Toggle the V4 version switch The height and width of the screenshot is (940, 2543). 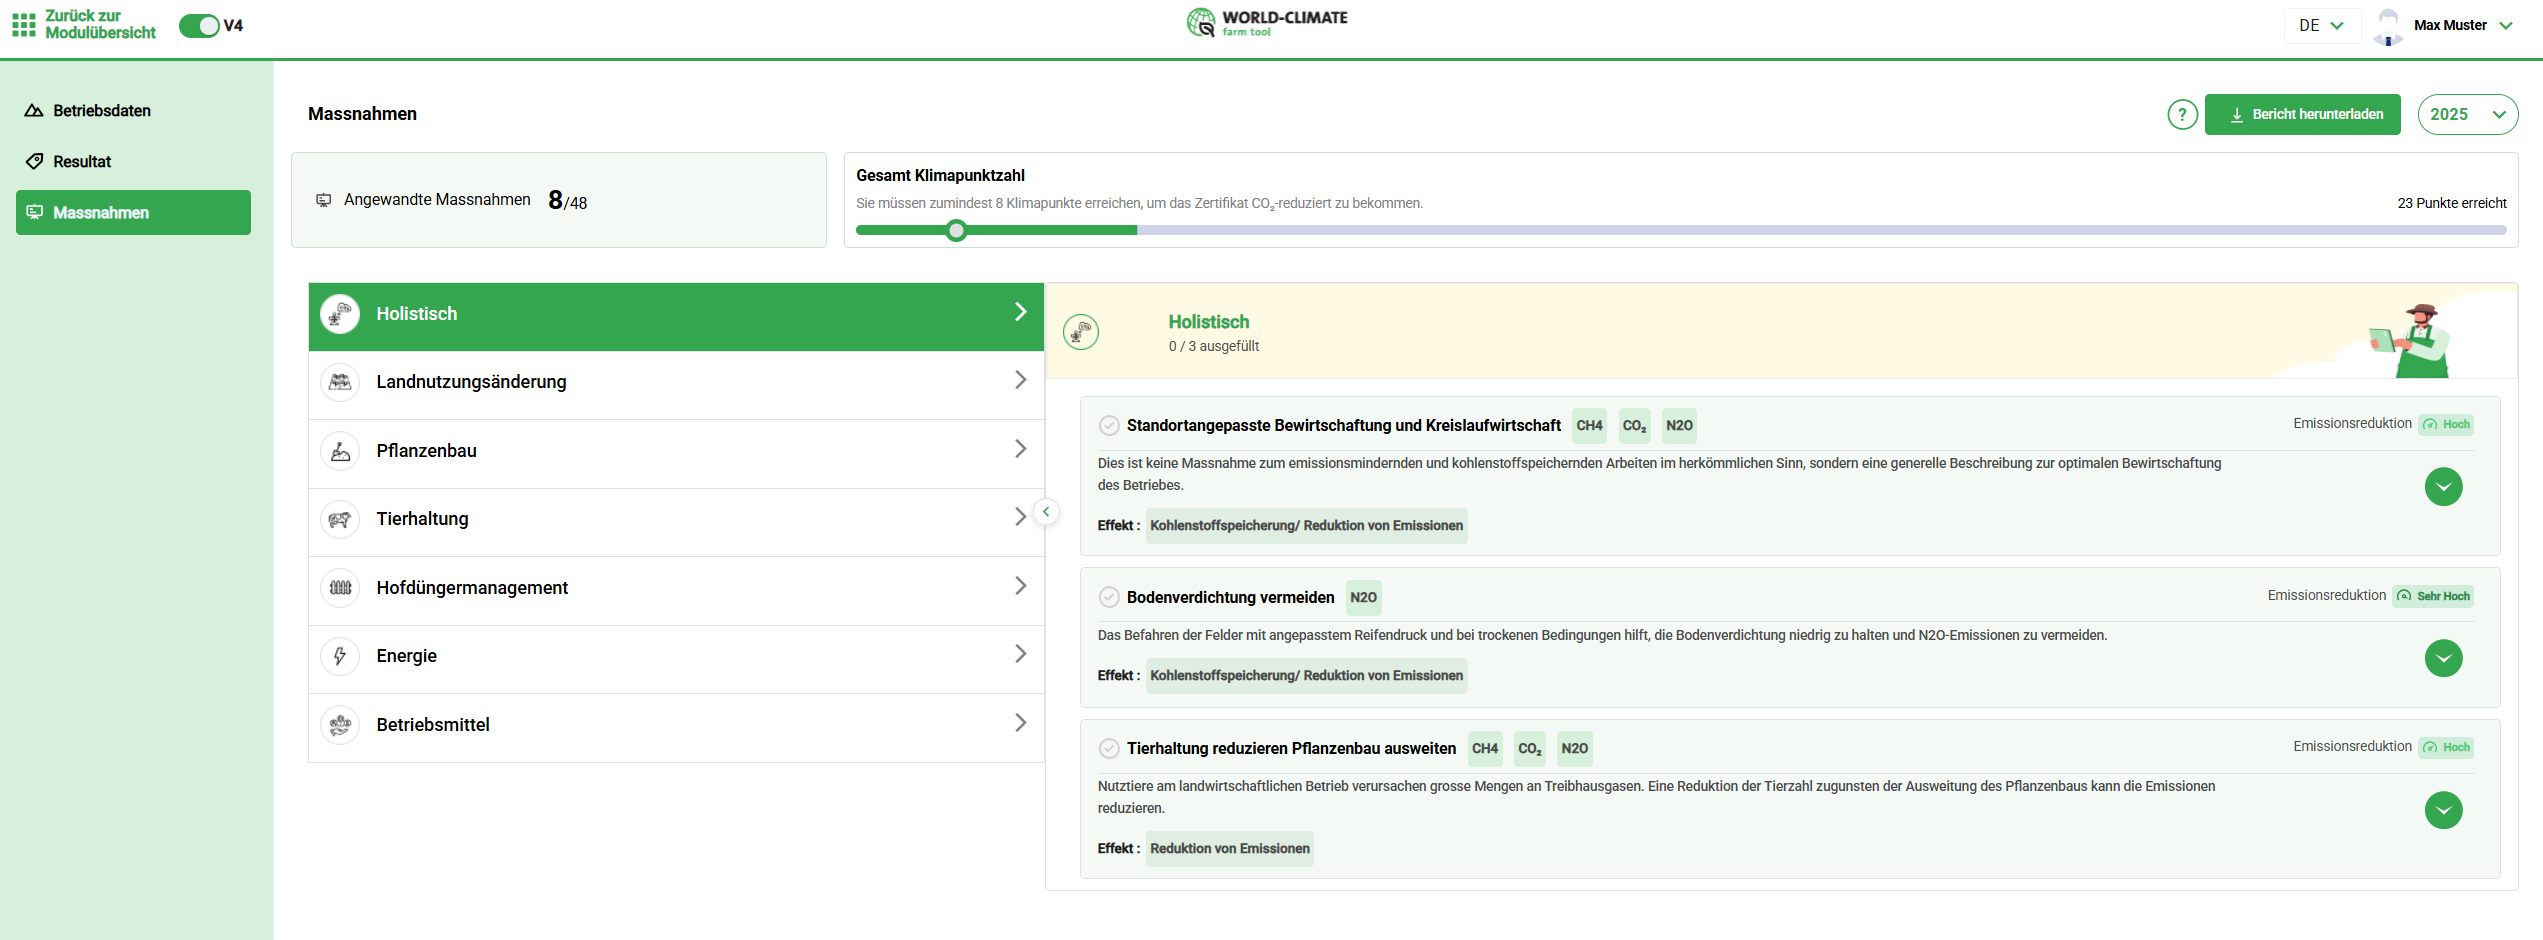tap(199, 26)
